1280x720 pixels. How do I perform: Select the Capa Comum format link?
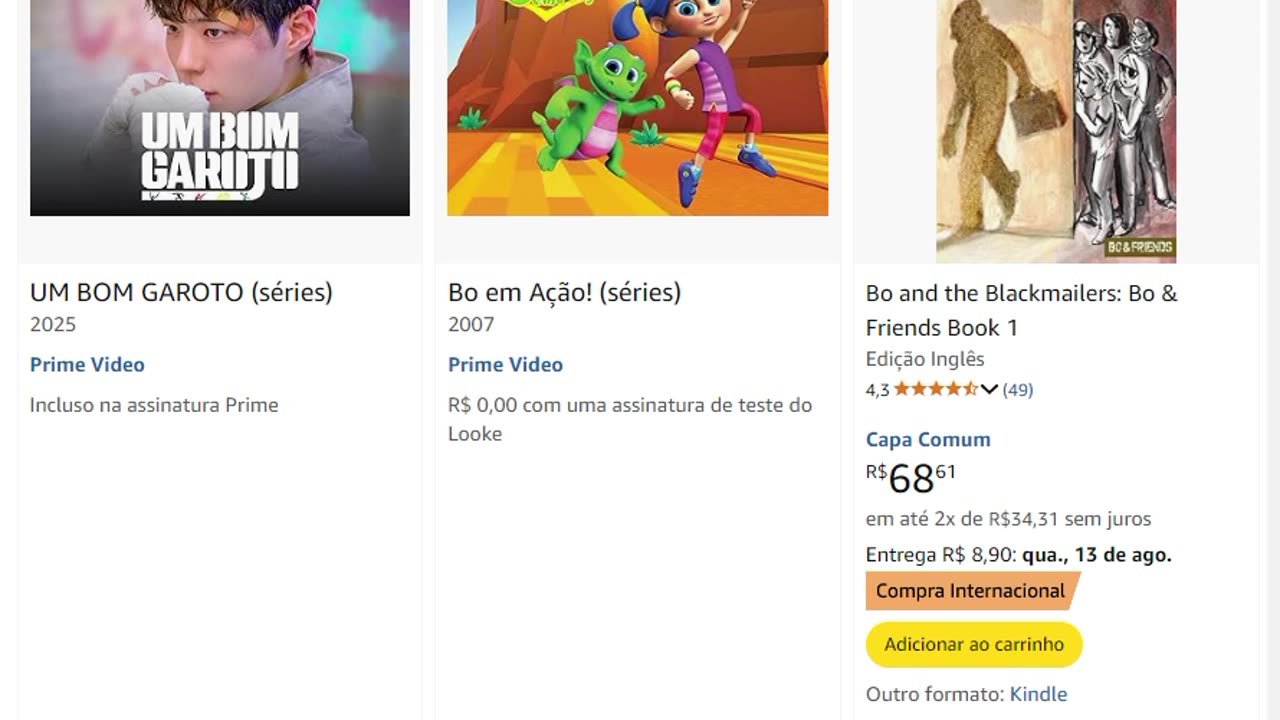(x=928, y=439)
